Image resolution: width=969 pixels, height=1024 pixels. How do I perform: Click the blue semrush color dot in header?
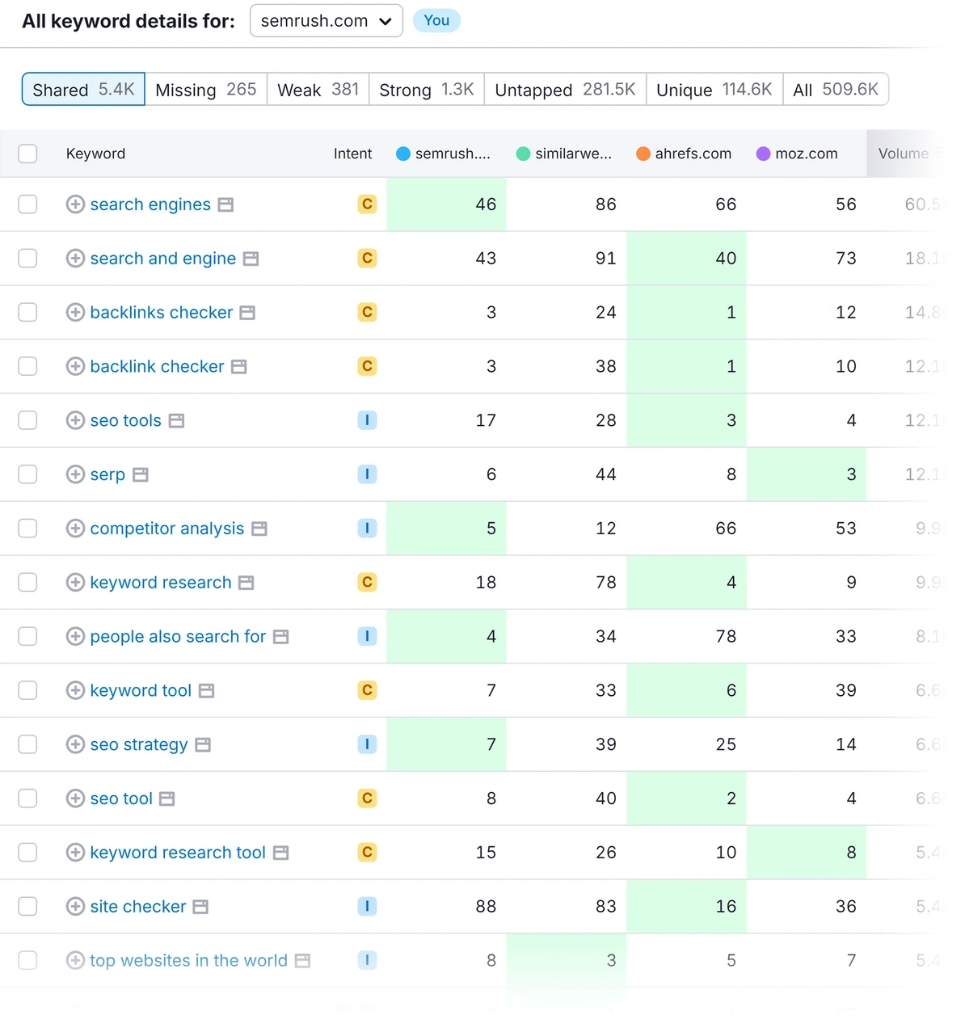click(403, 154)
